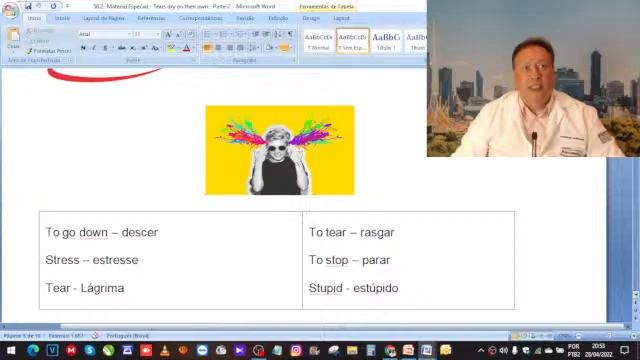Save the document from quick access toolbar
This screenshot has height=360, width=640.
[28, 6]
